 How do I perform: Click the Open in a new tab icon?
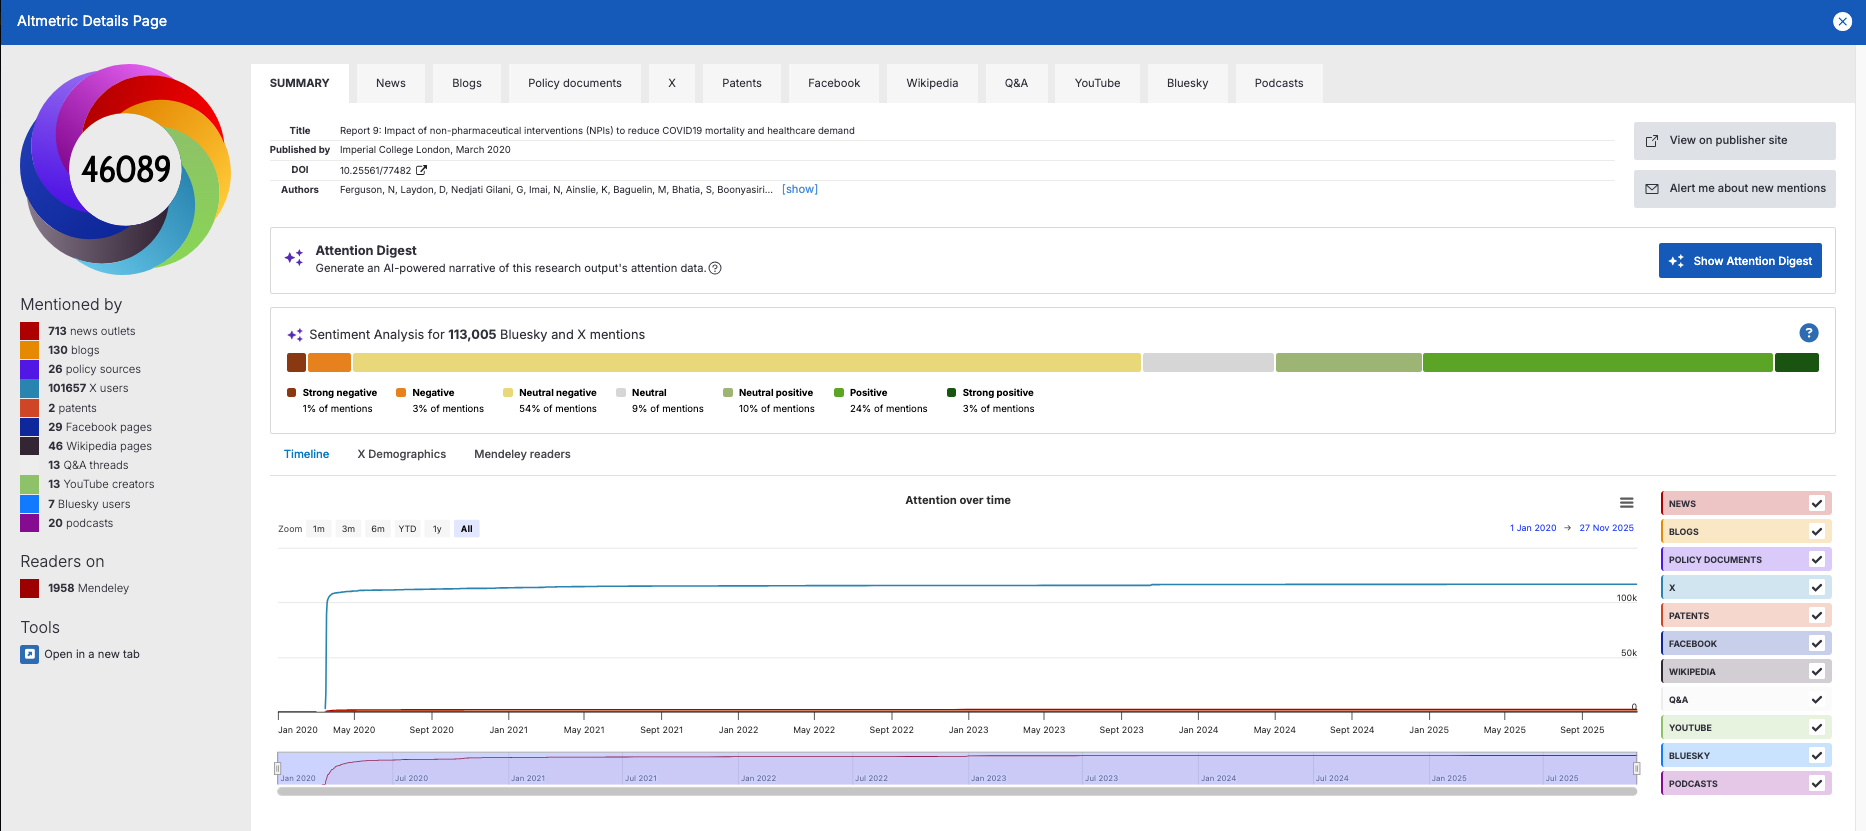pos(30,654)
